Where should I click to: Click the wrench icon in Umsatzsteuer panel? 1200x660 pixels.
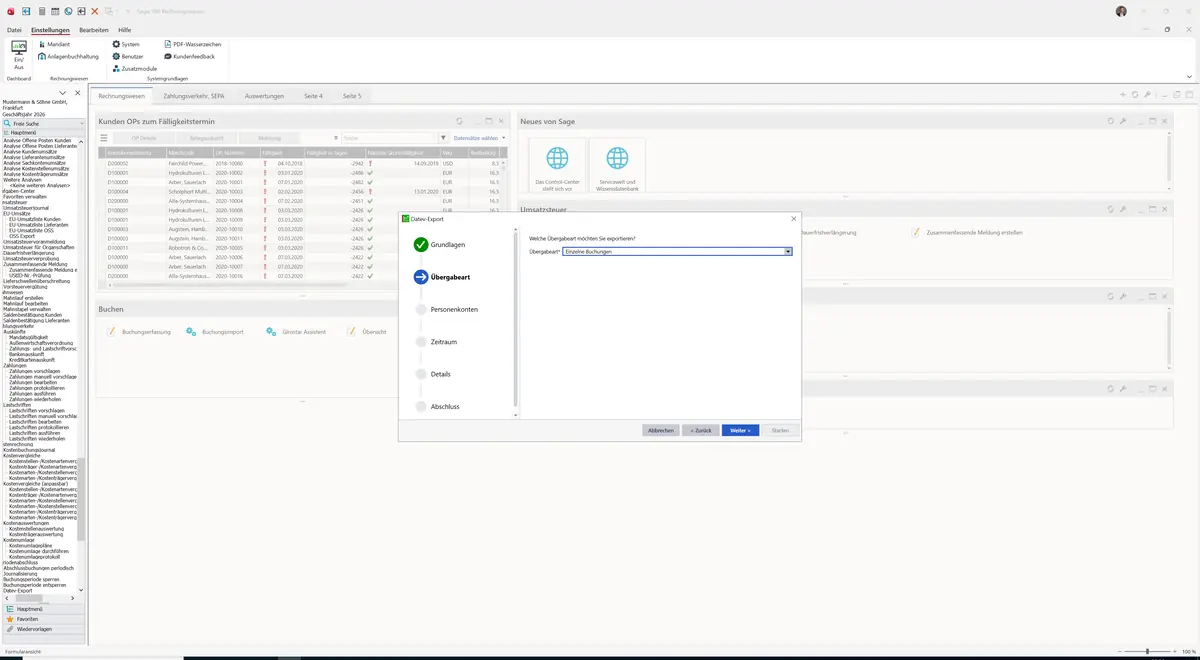(x=1124, y=210)
